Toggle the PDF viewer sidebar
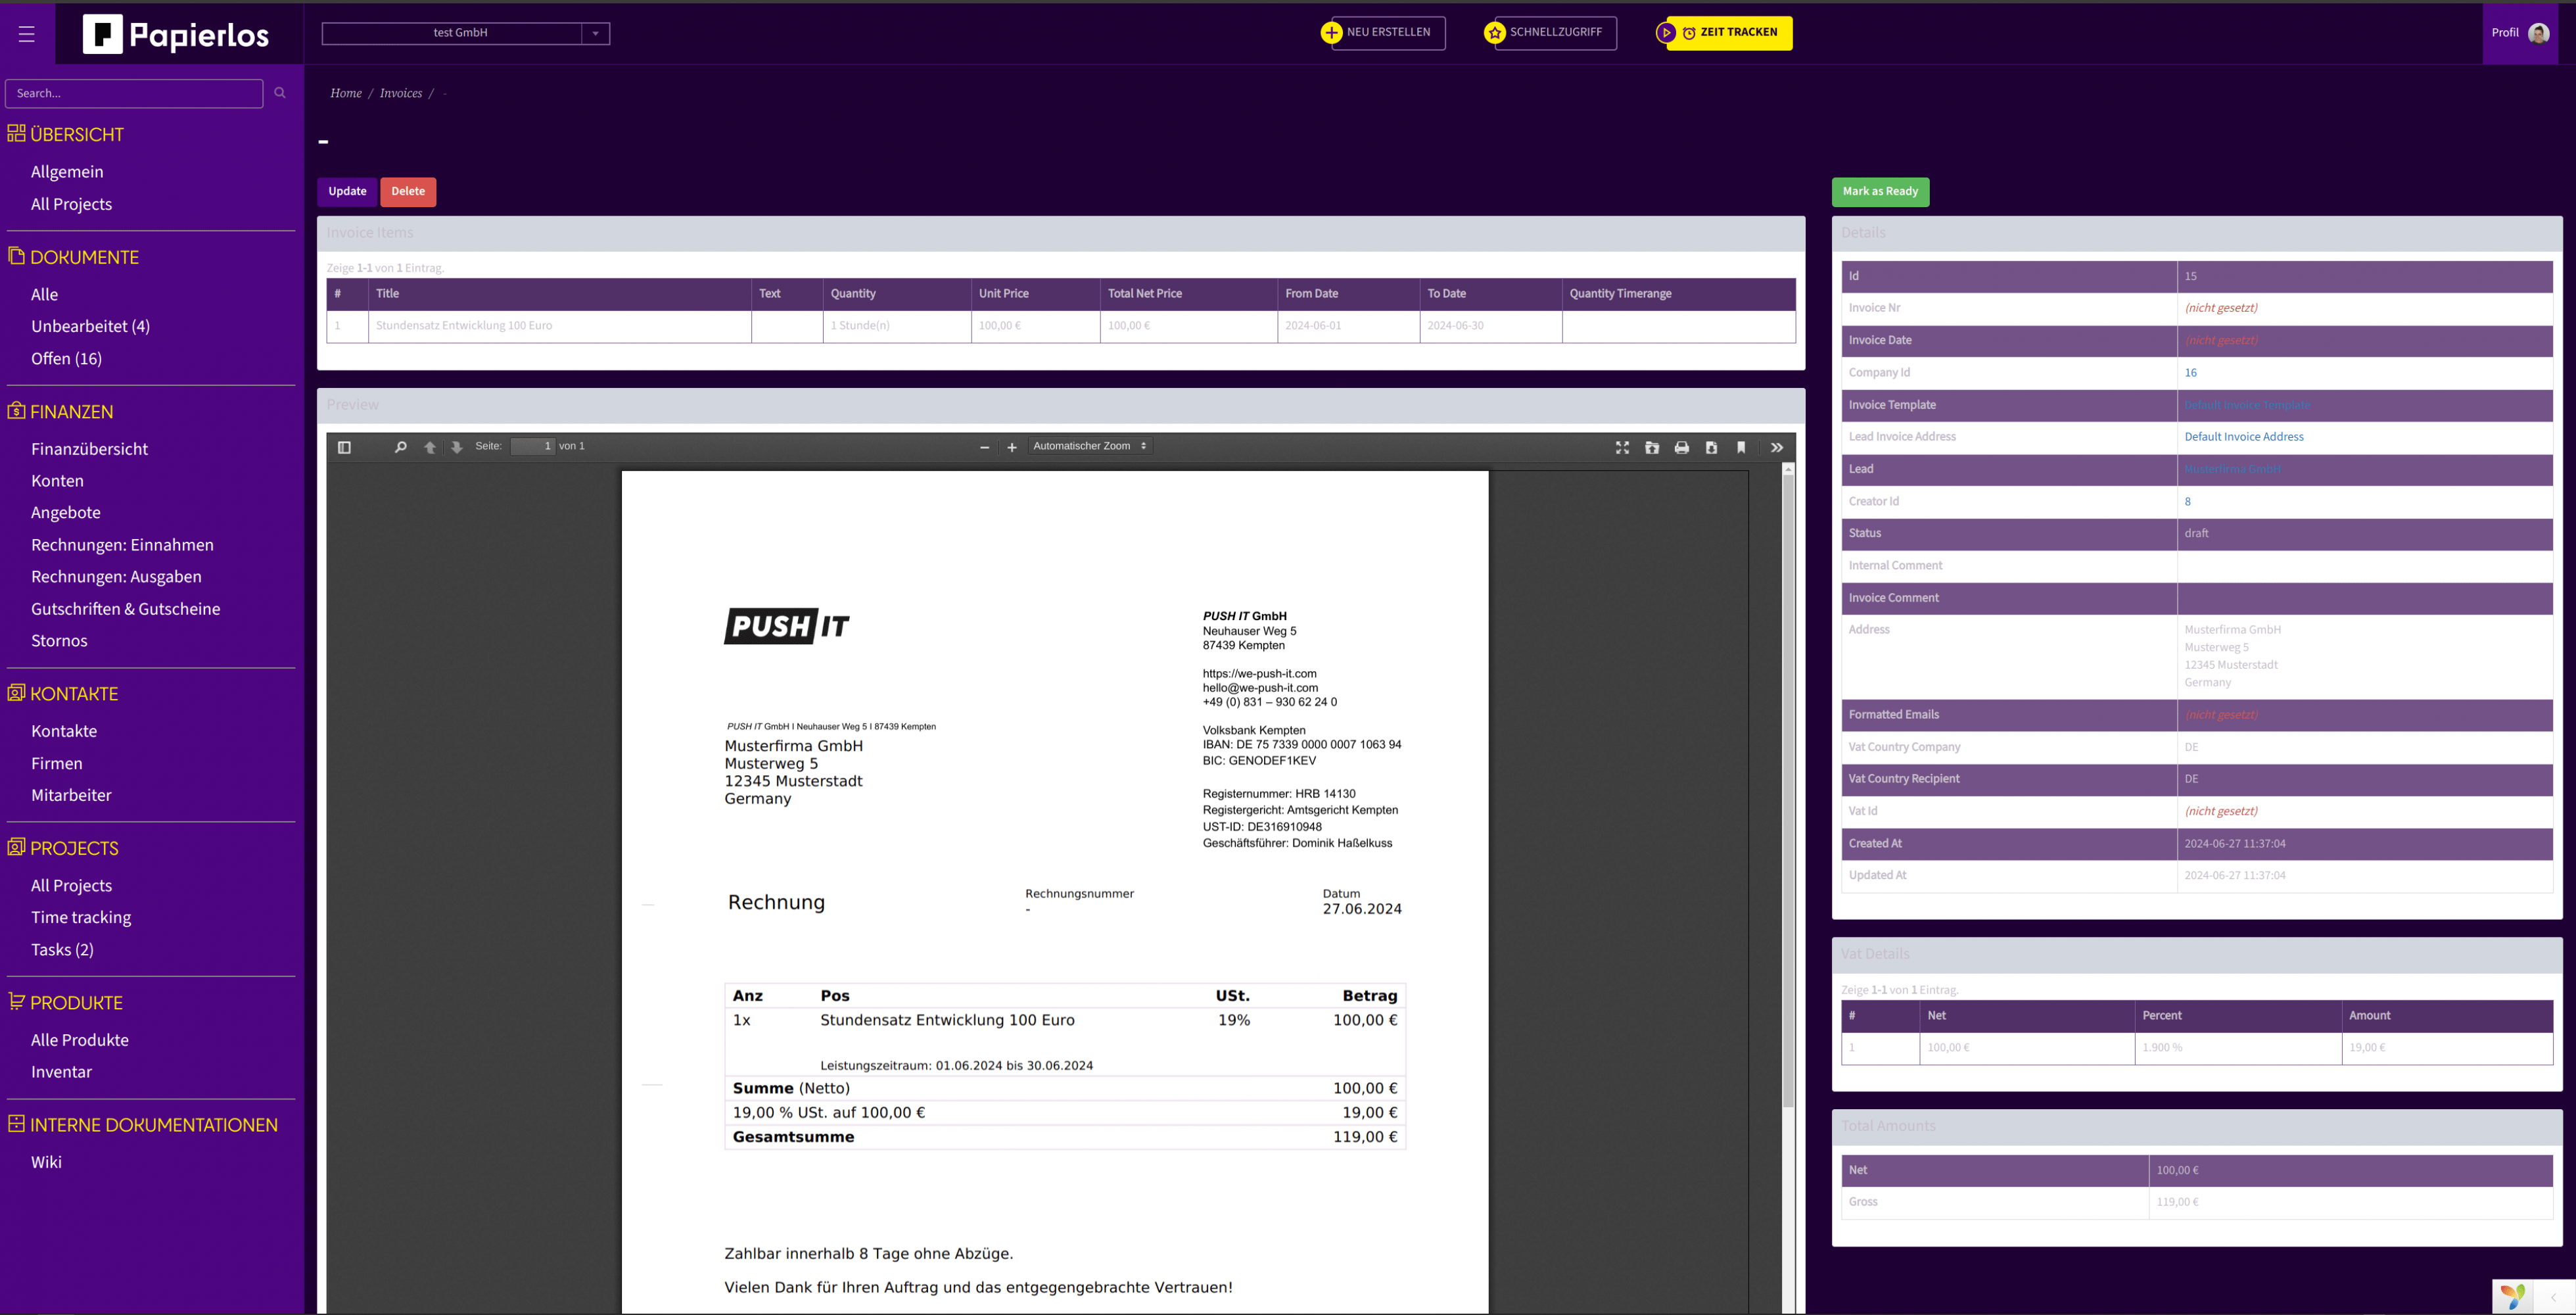The image size is (2576, 1315). [x=344, y=447]
